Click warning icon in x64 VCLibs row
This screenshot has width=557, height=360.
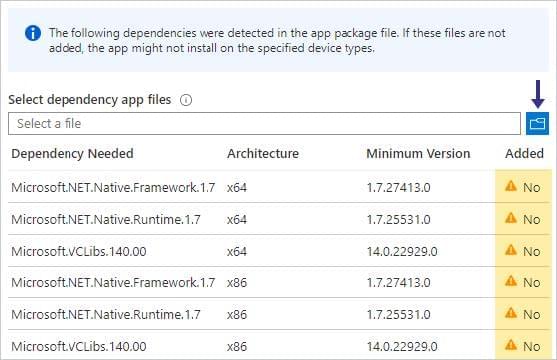pyautogui.click(x=511, y=250)
